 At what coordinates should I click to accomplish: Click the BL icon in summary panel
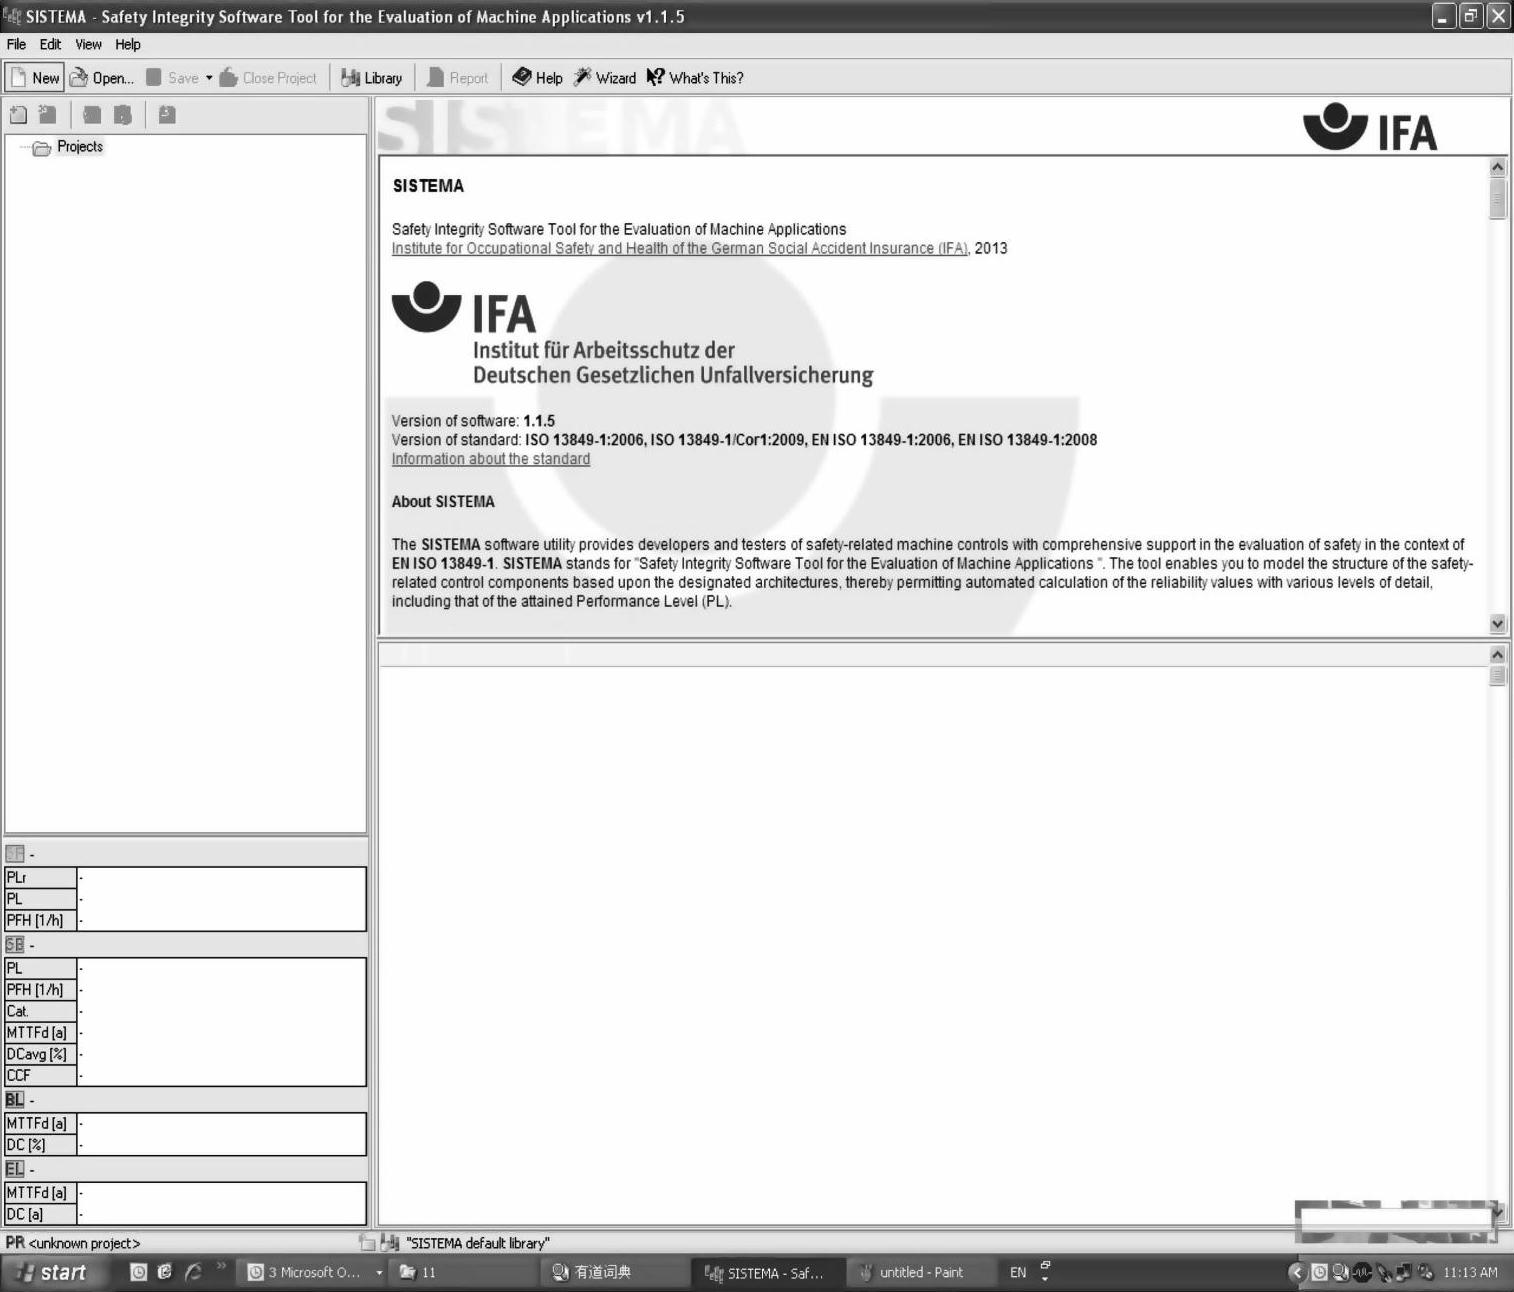pyautogui.click(x=14, y=1100)
